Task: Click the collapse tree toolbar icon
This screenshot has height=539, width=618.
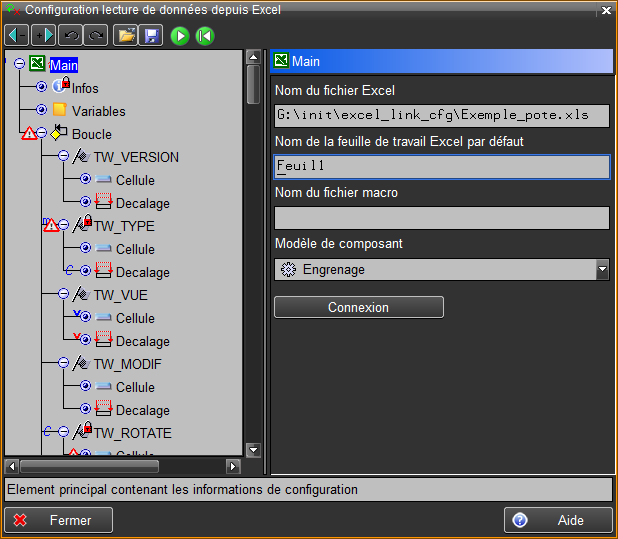Action: tap(17, 36)
